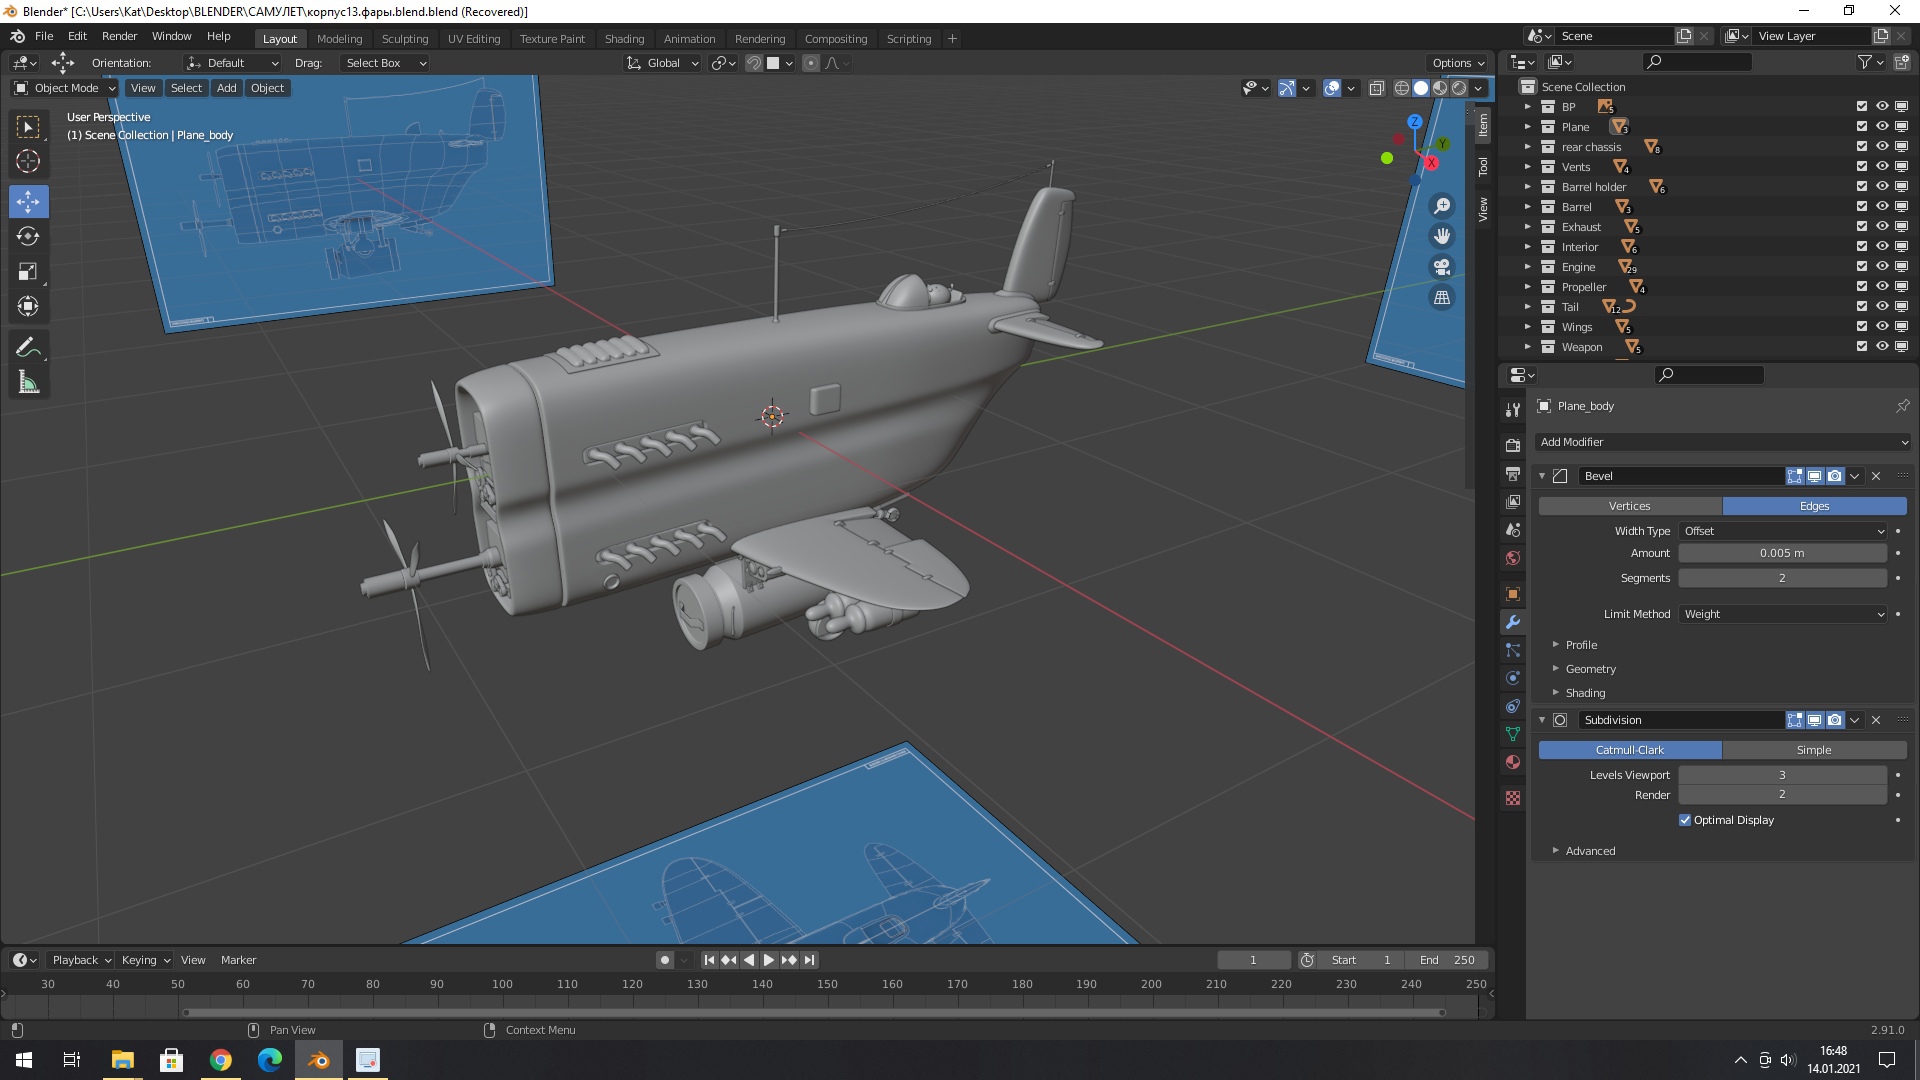Viewport: 1920px width, 1080px height.
Task: Remove the Bevel modifier
Action: pos(1877,476)
